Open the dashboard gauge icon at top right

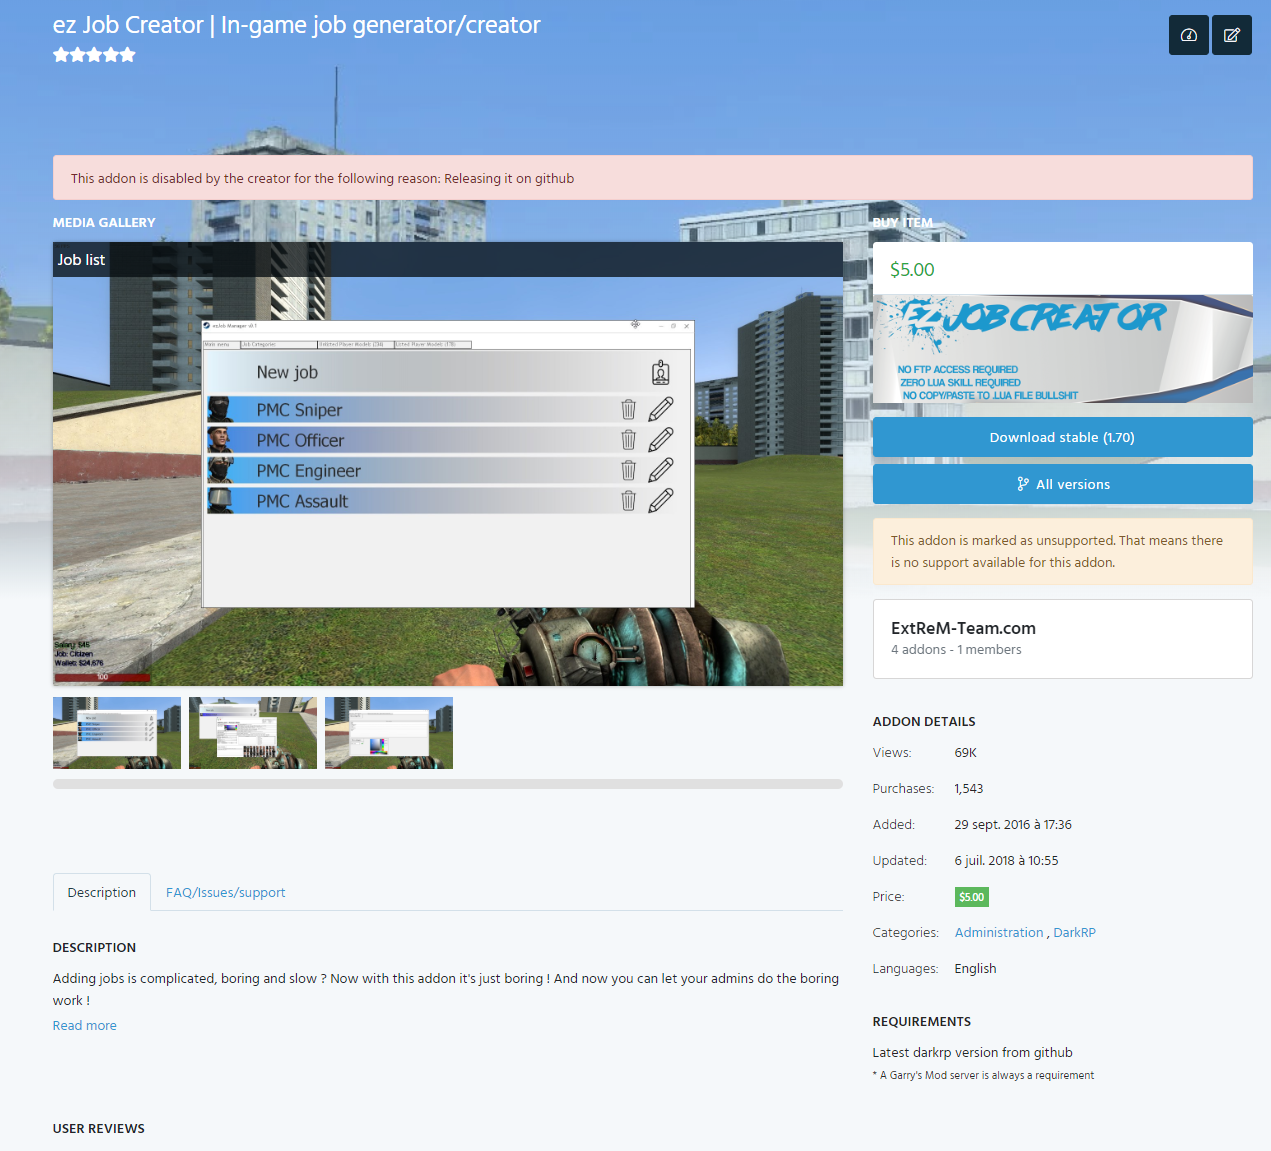(1188, 35)
